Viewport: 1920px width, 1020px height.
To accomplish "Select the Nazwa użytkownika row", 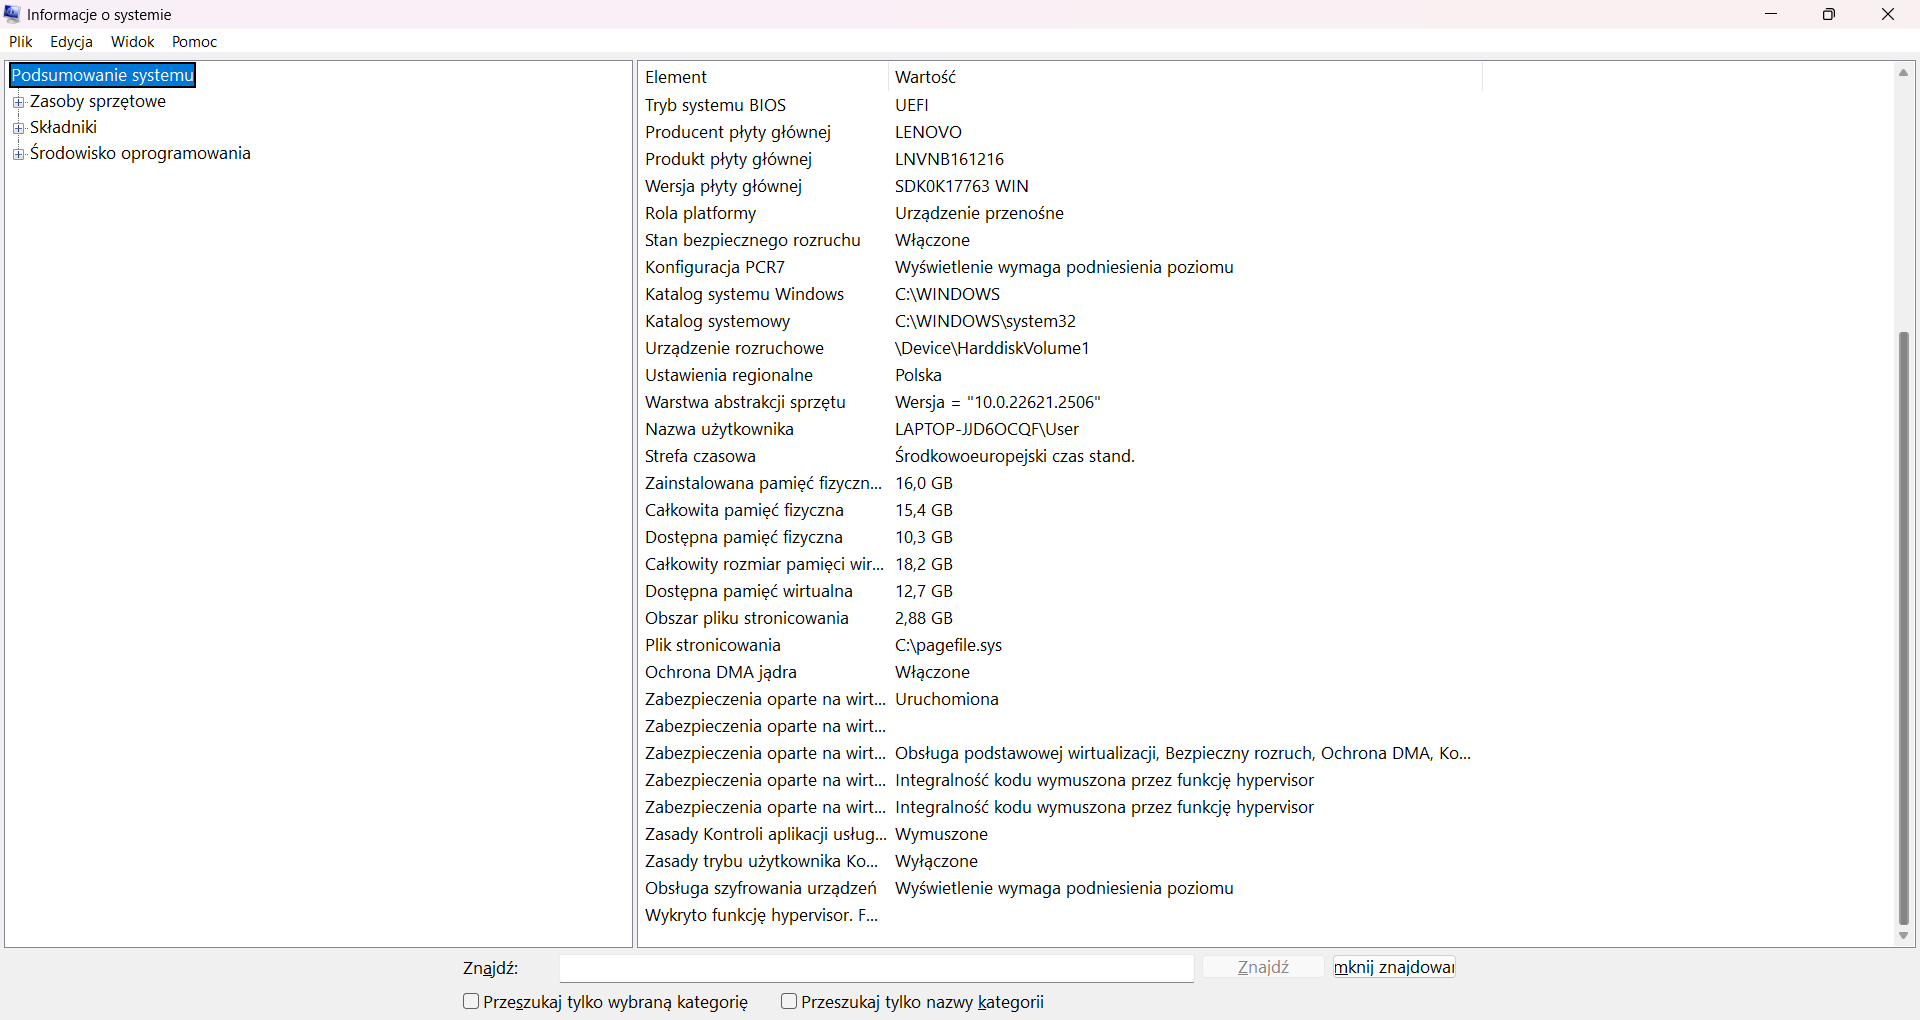I will click(1060, 429).
